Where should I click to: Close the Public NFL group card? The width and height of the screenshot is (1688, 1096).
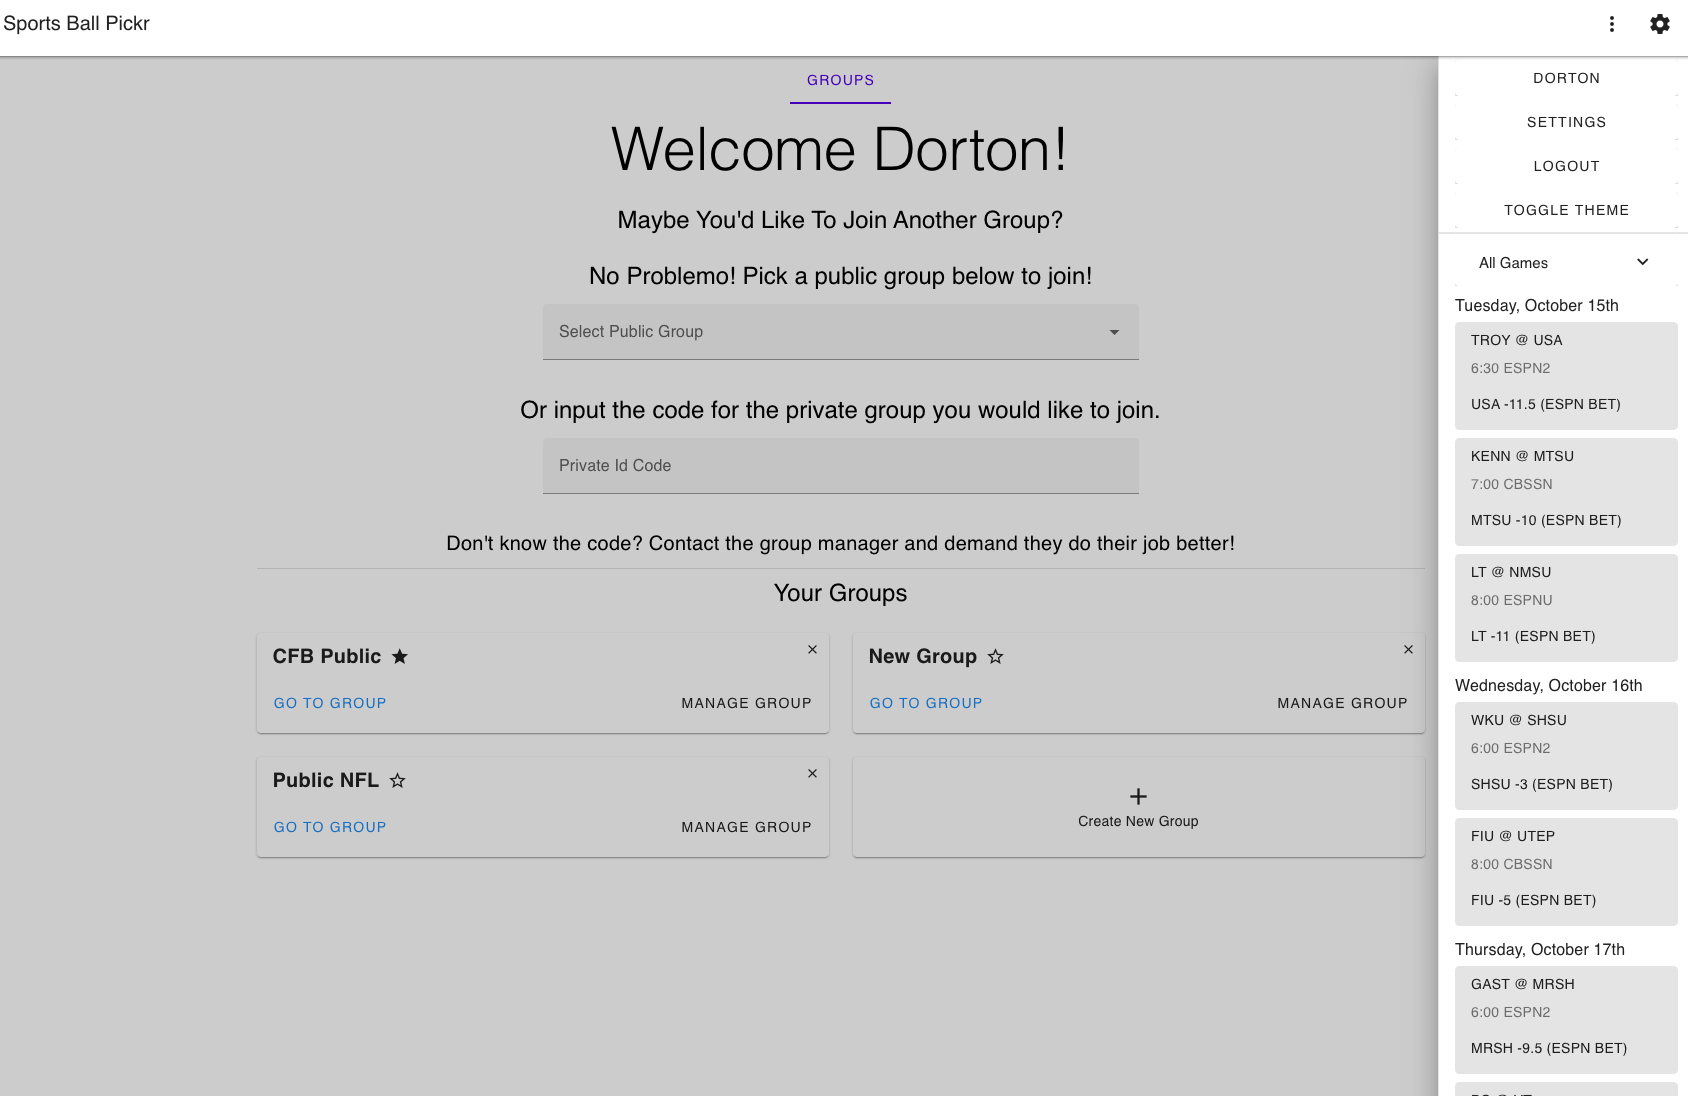812,774
